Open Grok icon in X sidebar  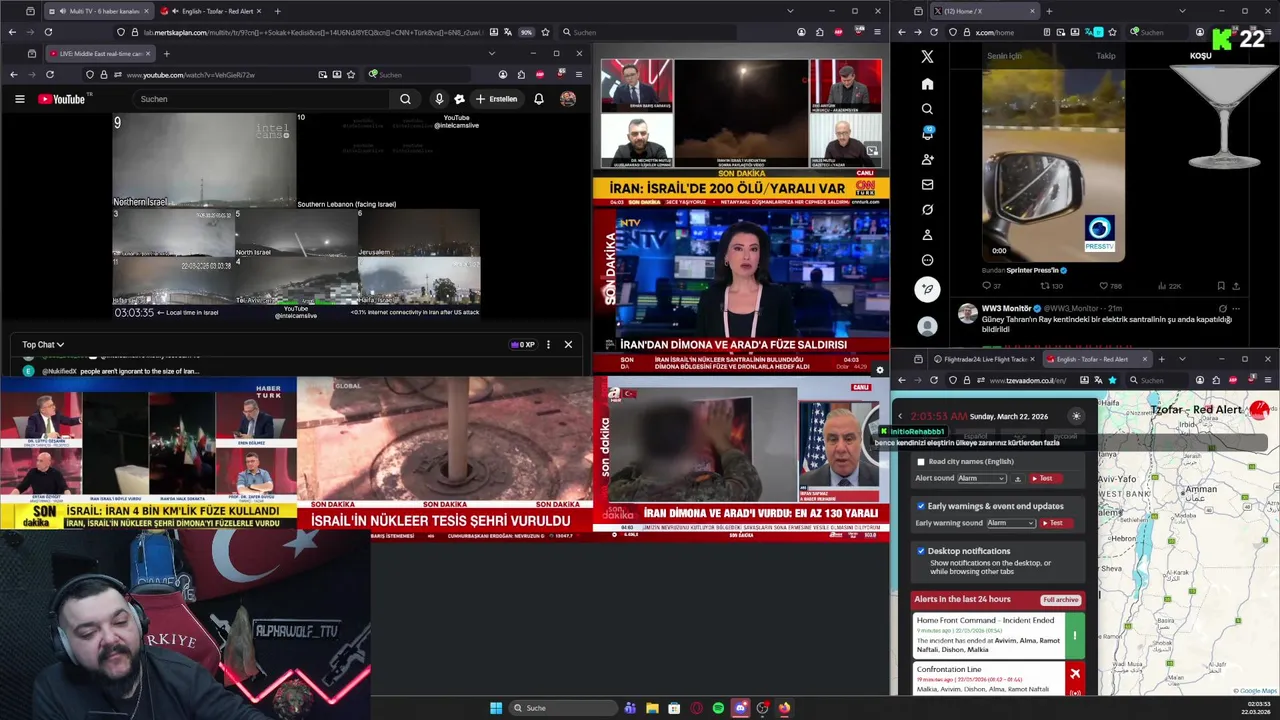click(927, 210)
